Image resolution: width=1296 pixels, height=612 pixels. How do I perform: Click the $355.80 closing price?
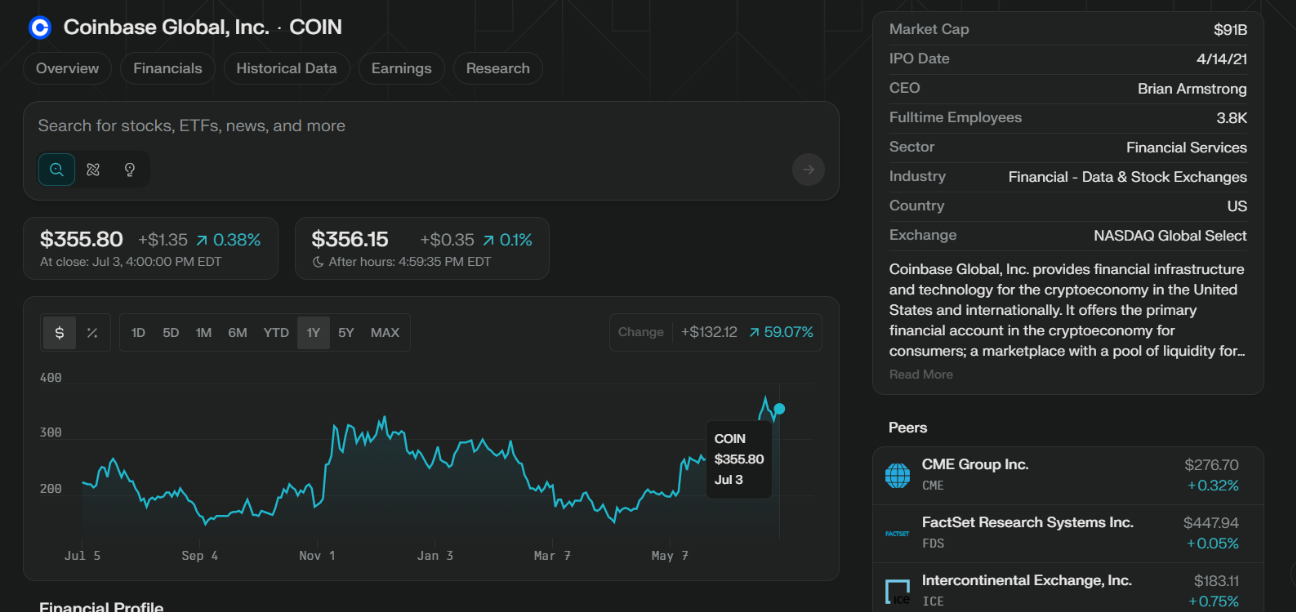(82, 239)
